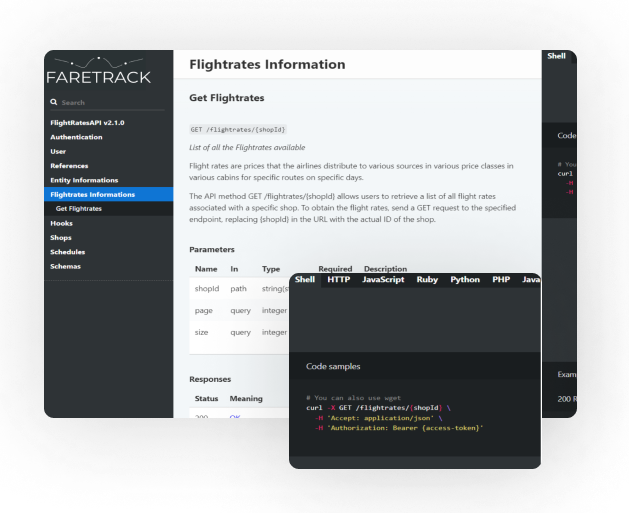Switch to the JavaScript code tab
This screenshot has width=629, height=513.
383,280
